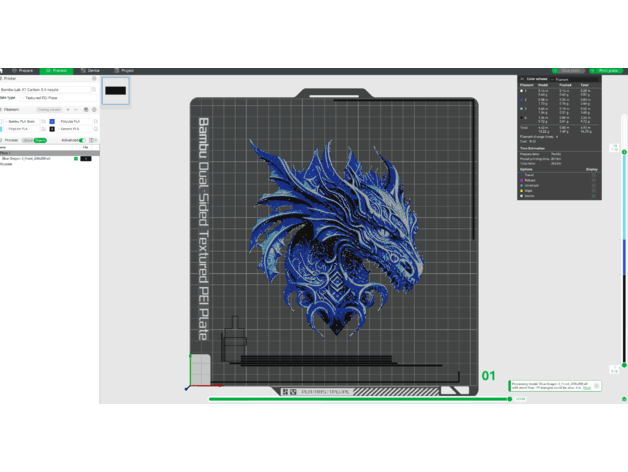Edit filament 3 PolyLite PLA preset icon
The image size is (628, 472).
43,129
